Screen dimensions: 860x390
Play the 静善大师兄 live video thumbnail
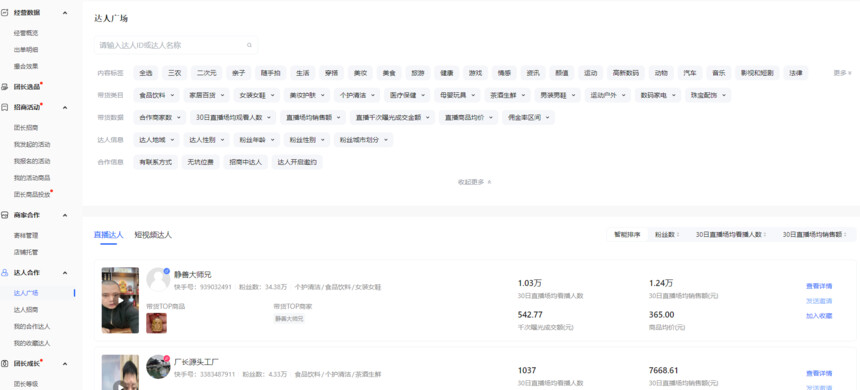coord(120,300)
